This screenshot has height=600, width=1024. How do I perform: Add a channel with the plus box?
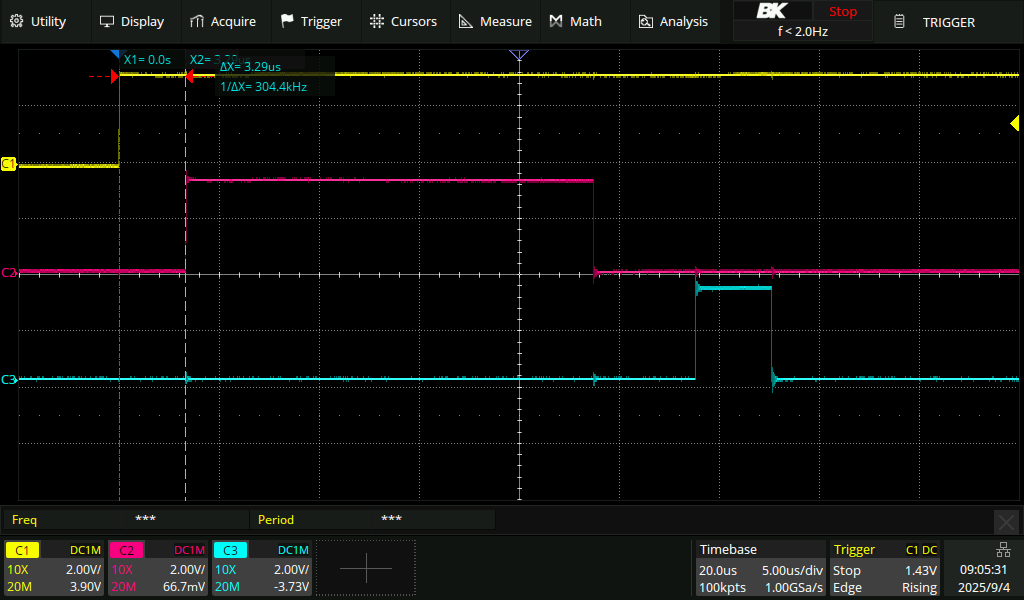366,568
